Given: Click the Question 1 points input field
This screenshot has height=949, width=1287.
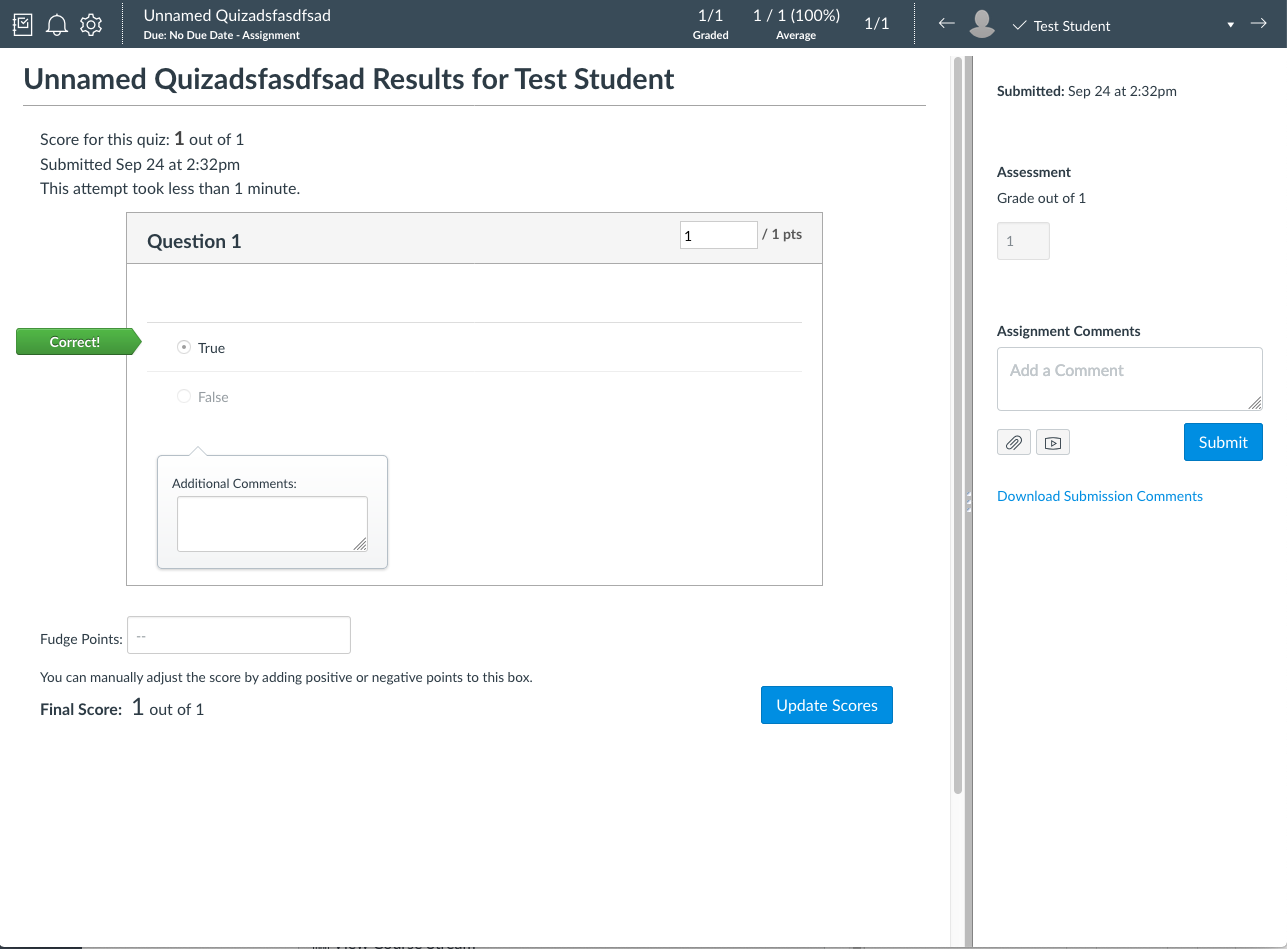Looking at the screenshot, I should (718, 234).
